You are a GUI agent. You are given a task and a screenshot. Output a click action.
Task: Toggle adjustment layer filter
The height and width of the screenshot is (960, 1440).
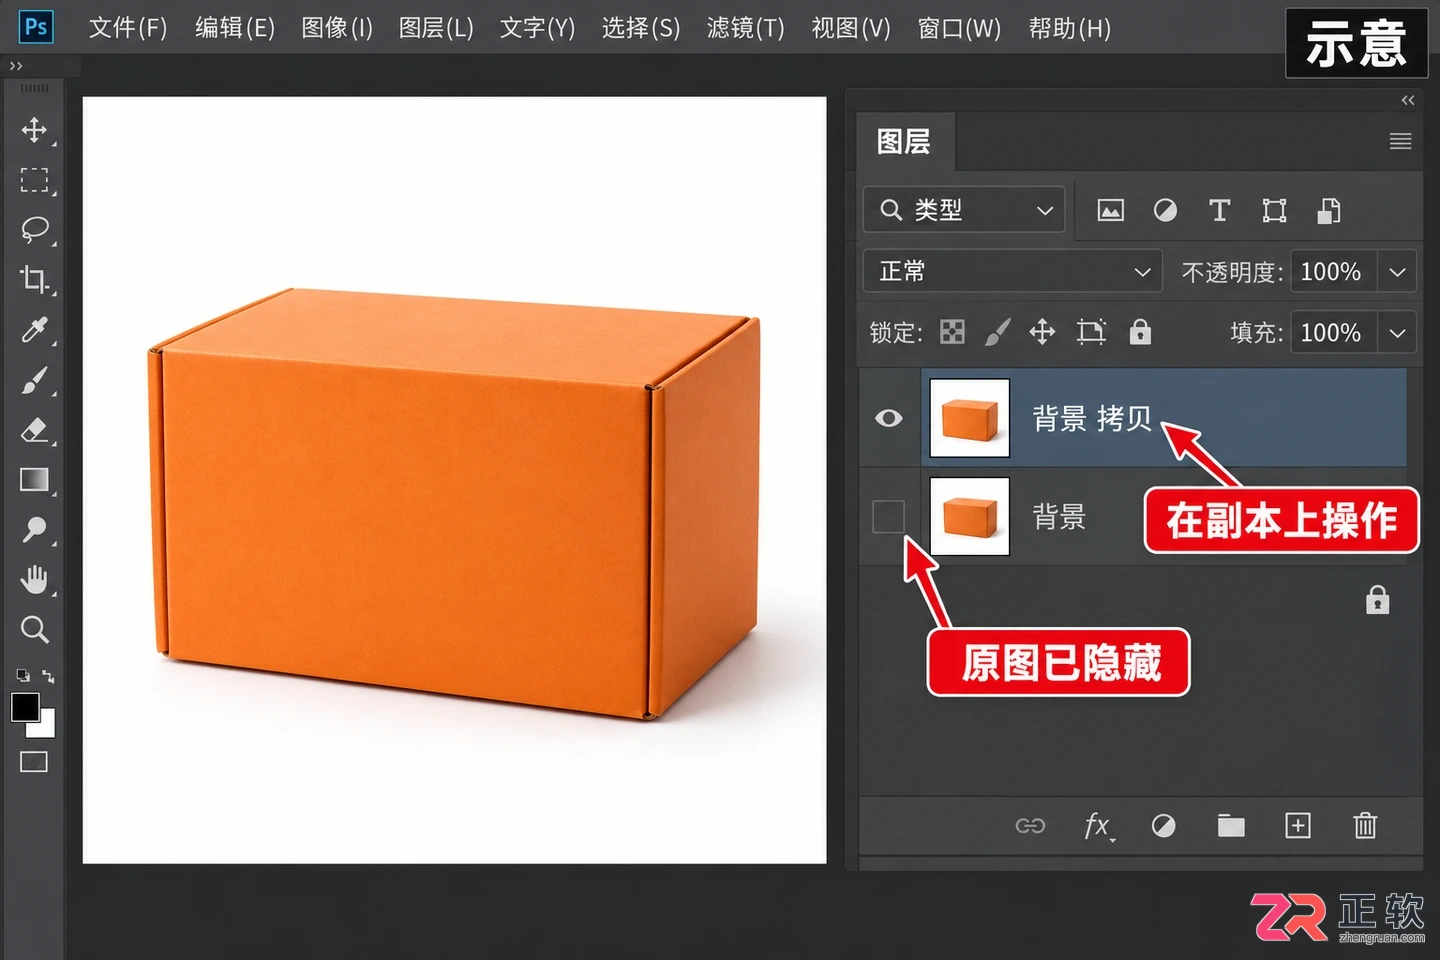[x=1165, y=210]
